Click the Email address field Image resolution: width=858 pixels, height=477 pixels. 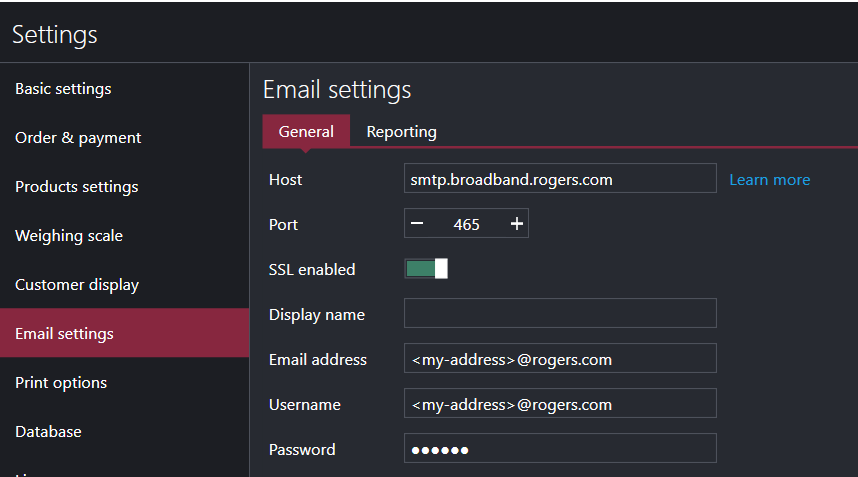point(560,359)
